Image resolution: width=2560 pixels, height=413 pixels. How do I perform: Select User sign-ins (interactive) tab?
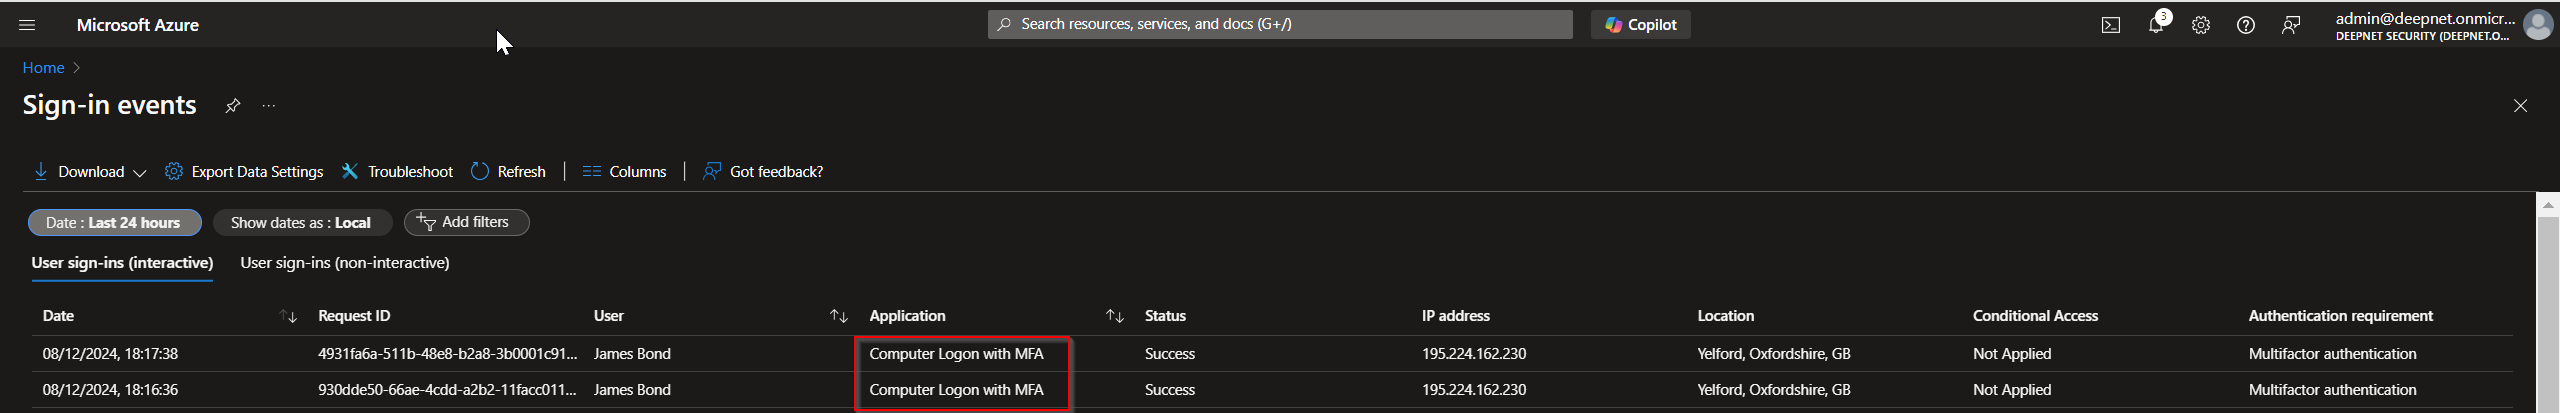pyautogui.click(x=122, y=263)
